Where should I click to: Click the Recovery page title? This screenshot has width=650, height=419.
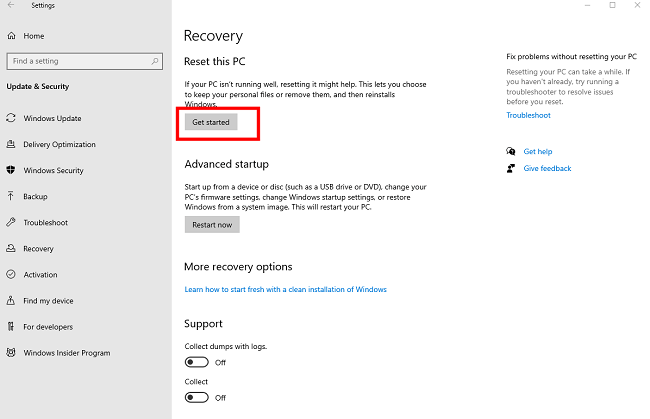tap(213, 36)
